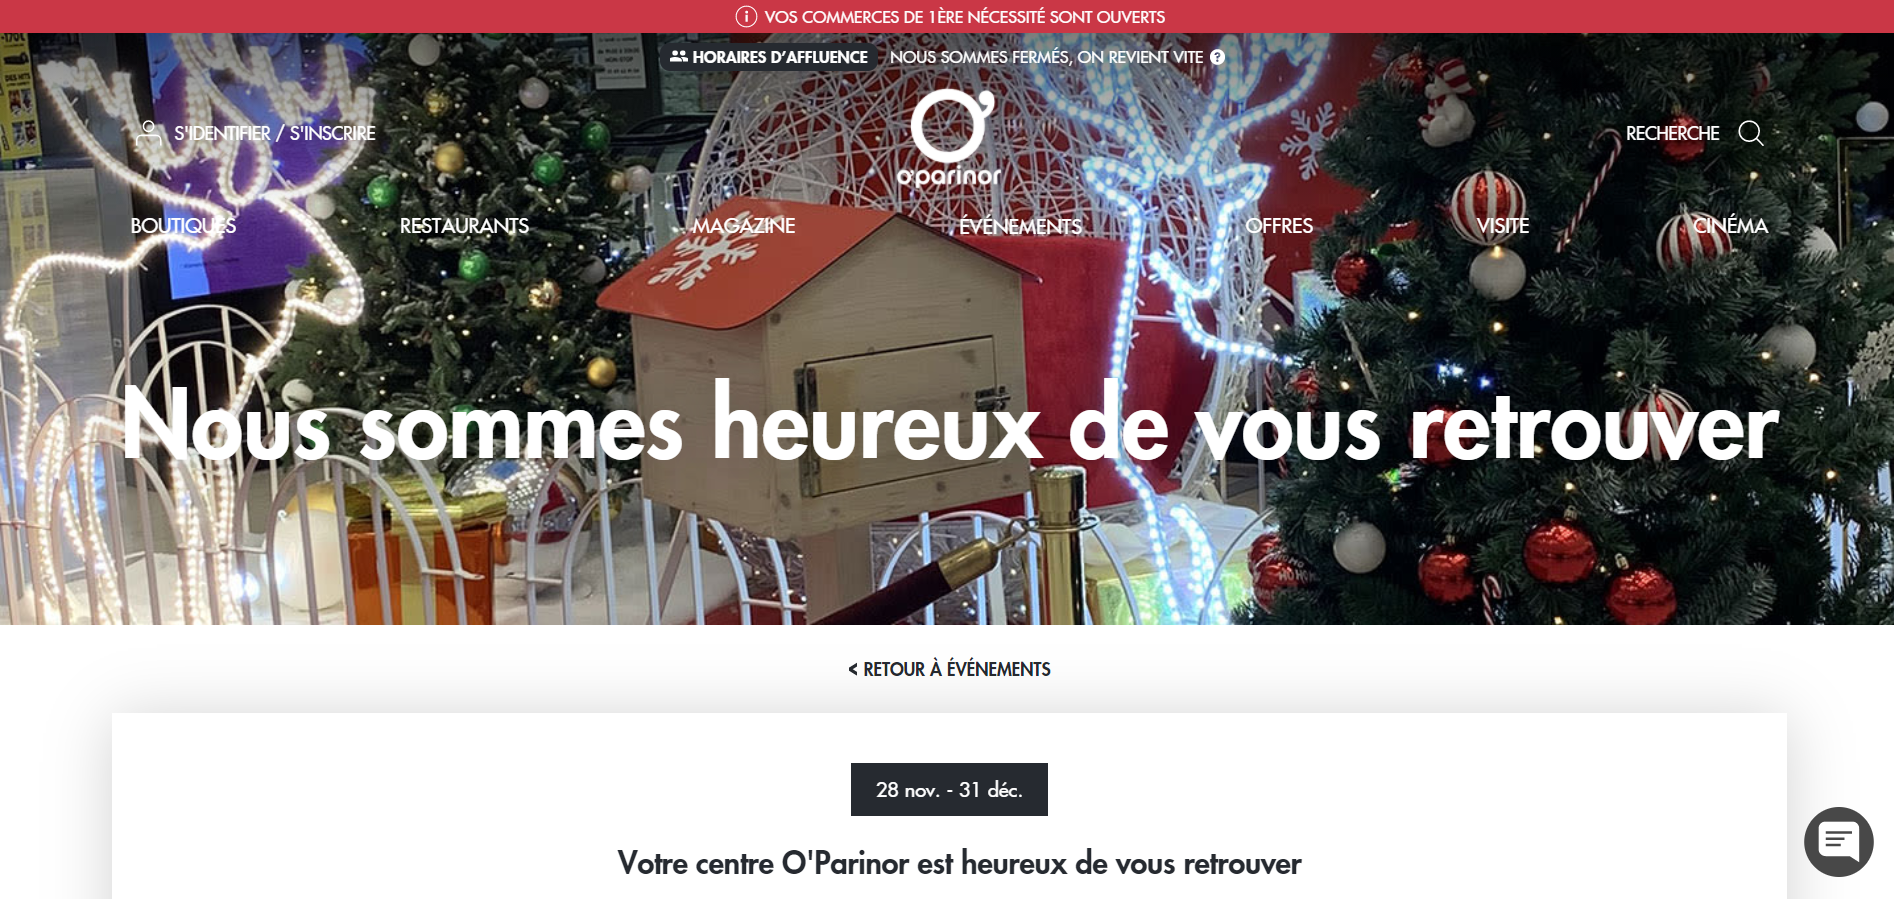The width and height of the screenshot is (1894, 899).
Task: Open the Restaurants menu
Action: (464, 226)
